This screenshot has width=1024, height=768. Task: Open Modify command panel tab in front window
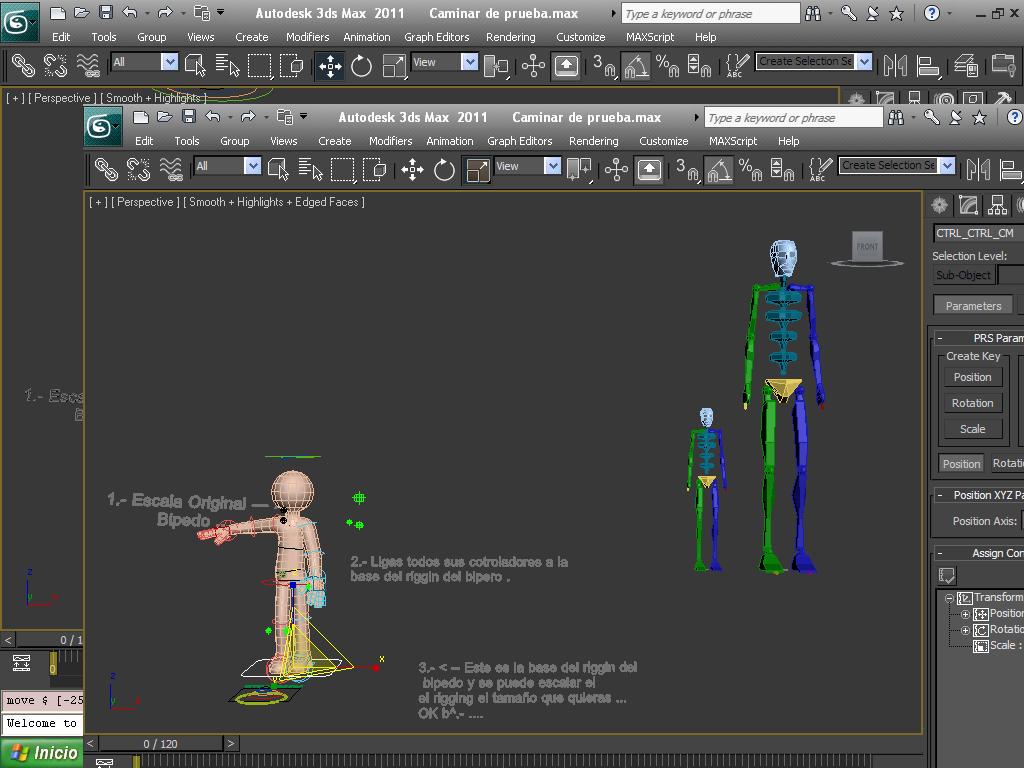(968, 205)
